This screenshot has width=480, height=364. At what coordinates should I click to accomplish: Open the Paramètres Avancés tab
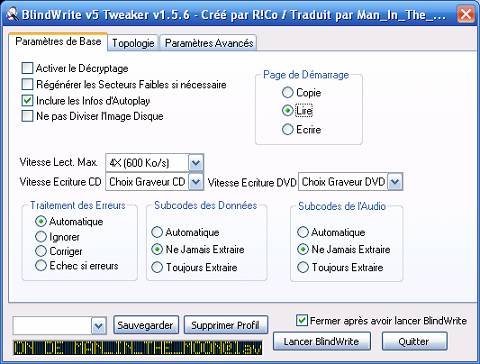click(x=209, y=43)
